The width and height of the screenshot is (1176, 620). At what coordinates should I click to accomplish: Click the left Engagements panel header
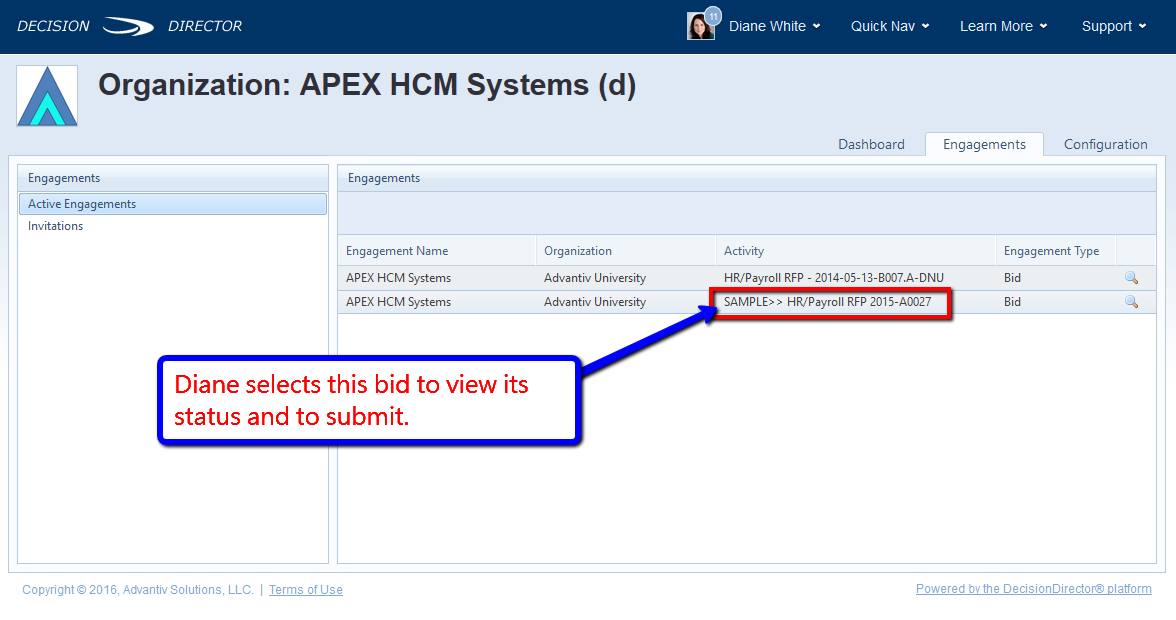coord(173,178)
